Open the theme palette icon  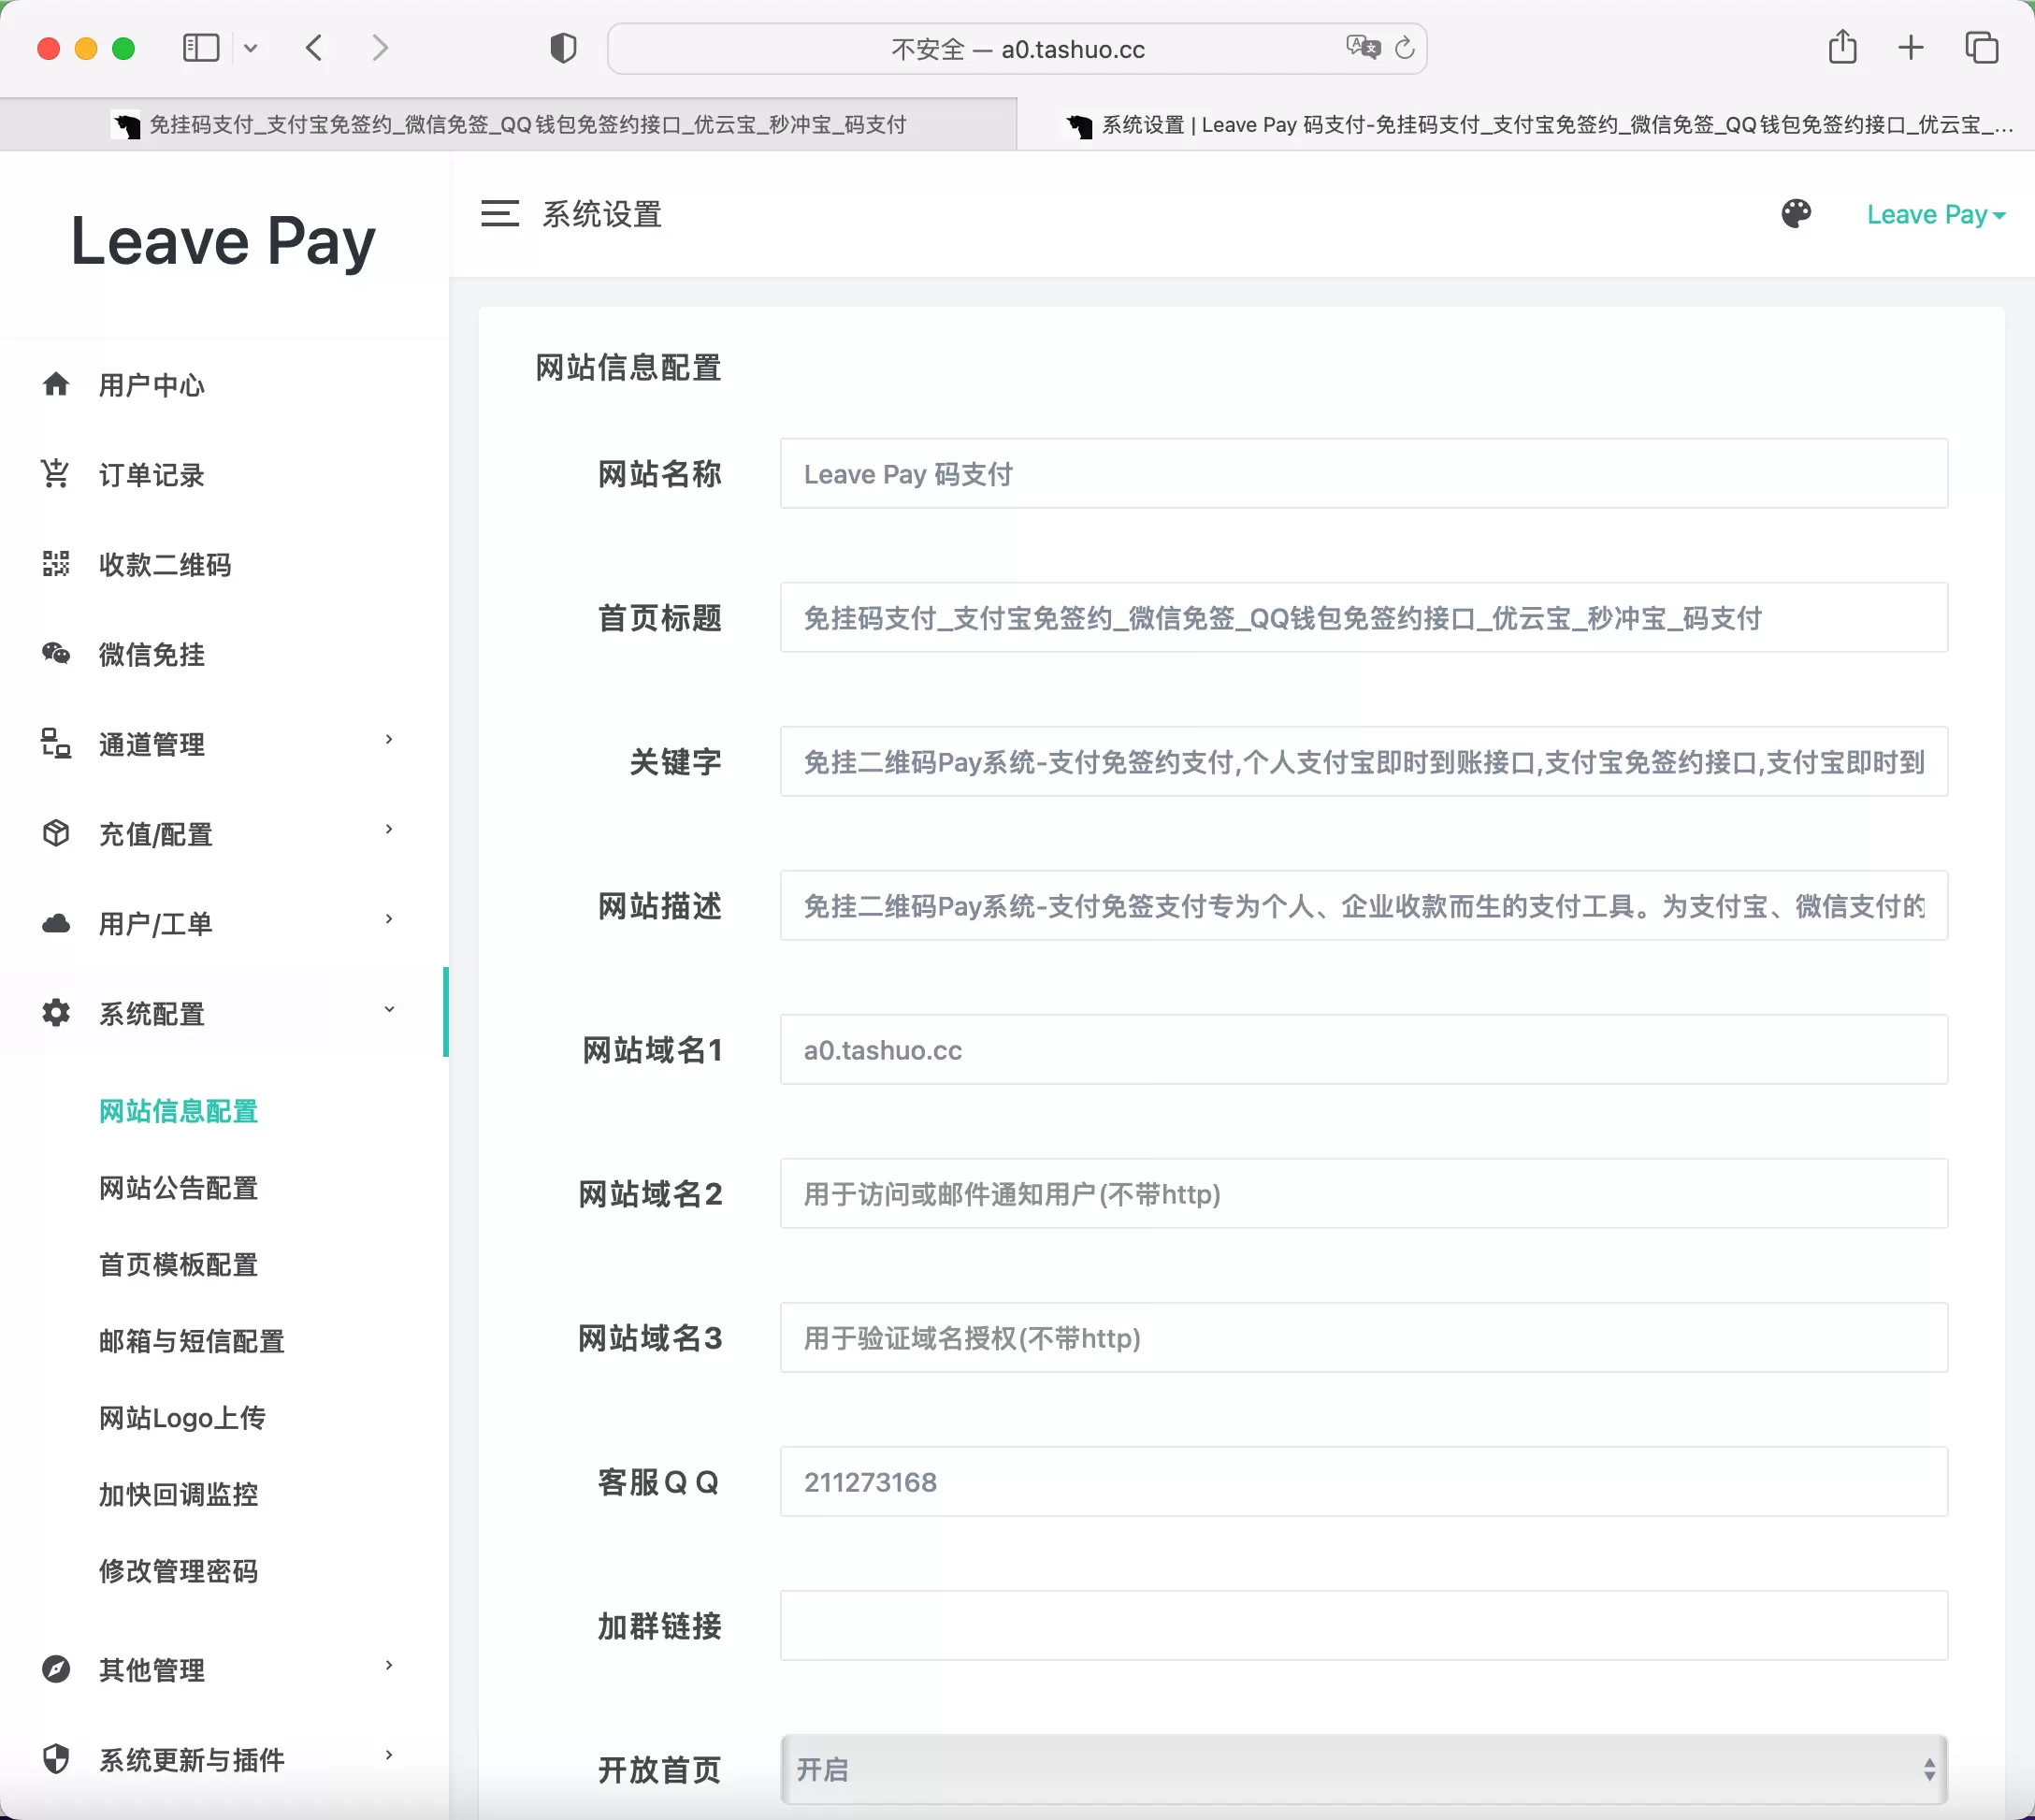click(1796, 214)
